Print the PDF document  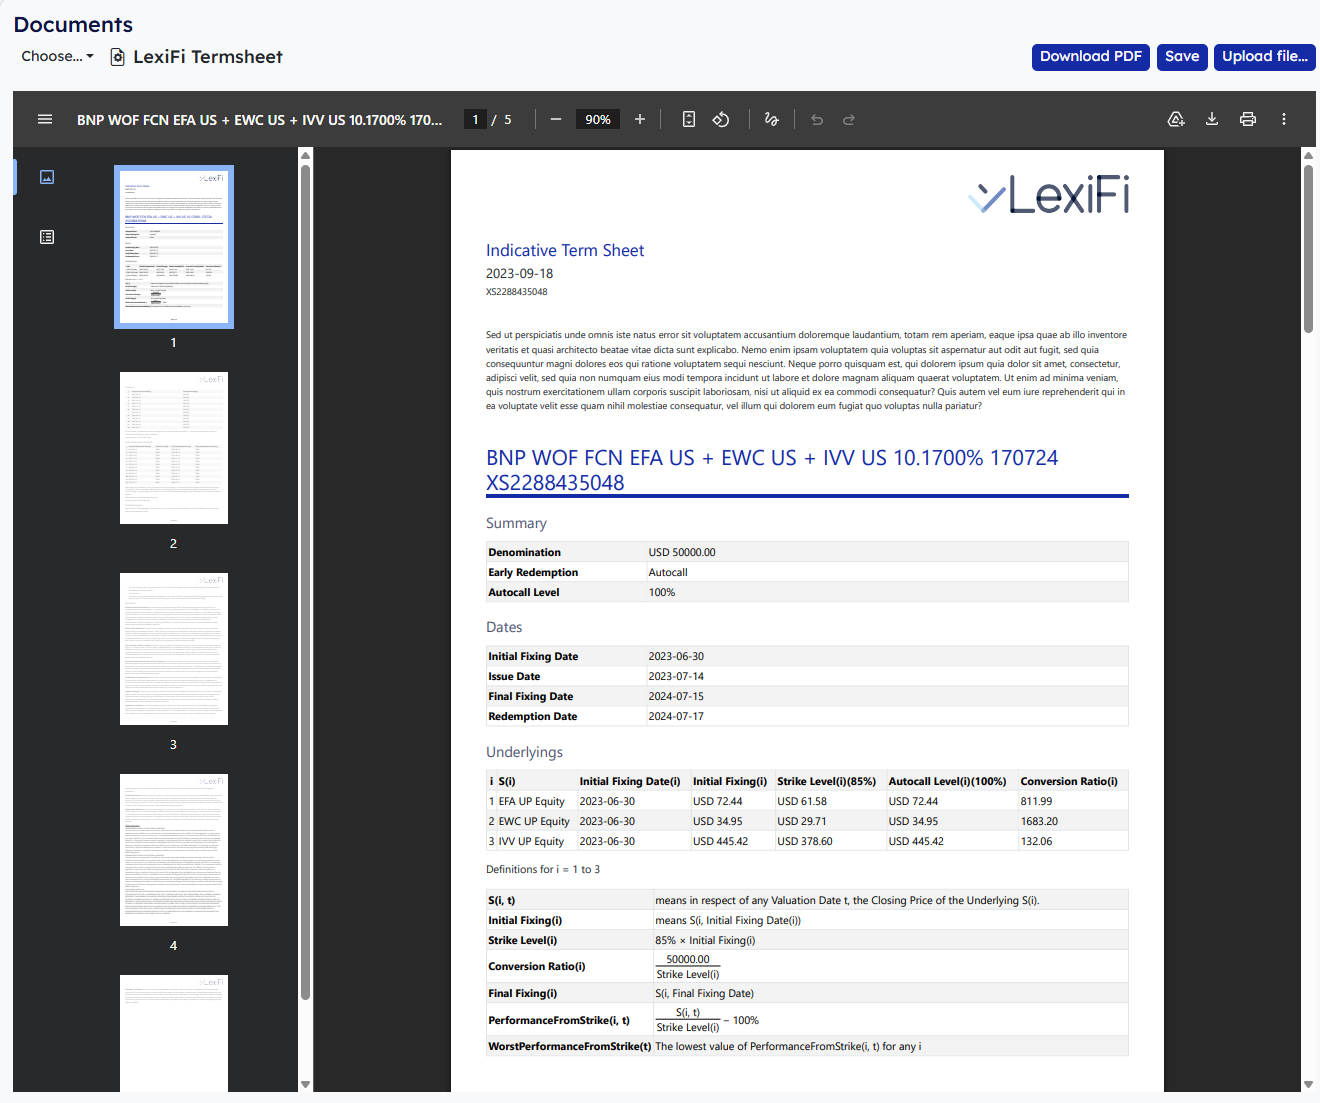click(x=1248, y=119)
